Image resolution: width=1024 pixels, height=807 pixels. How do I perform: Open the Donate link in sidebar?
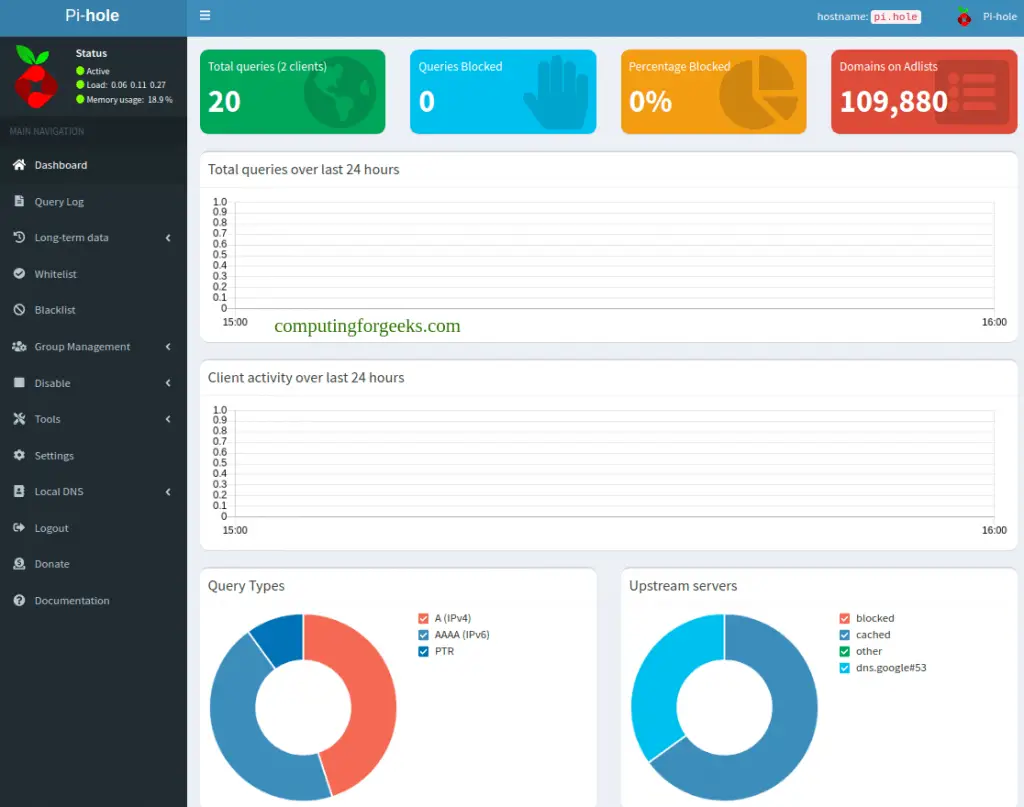click(x=93, y=564)
